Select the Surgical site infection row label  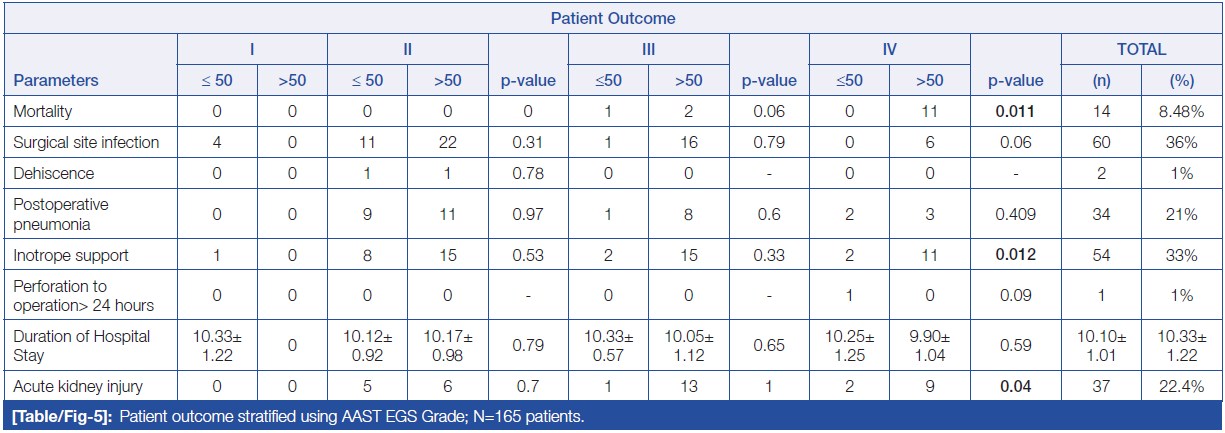(x=86, y=142)
